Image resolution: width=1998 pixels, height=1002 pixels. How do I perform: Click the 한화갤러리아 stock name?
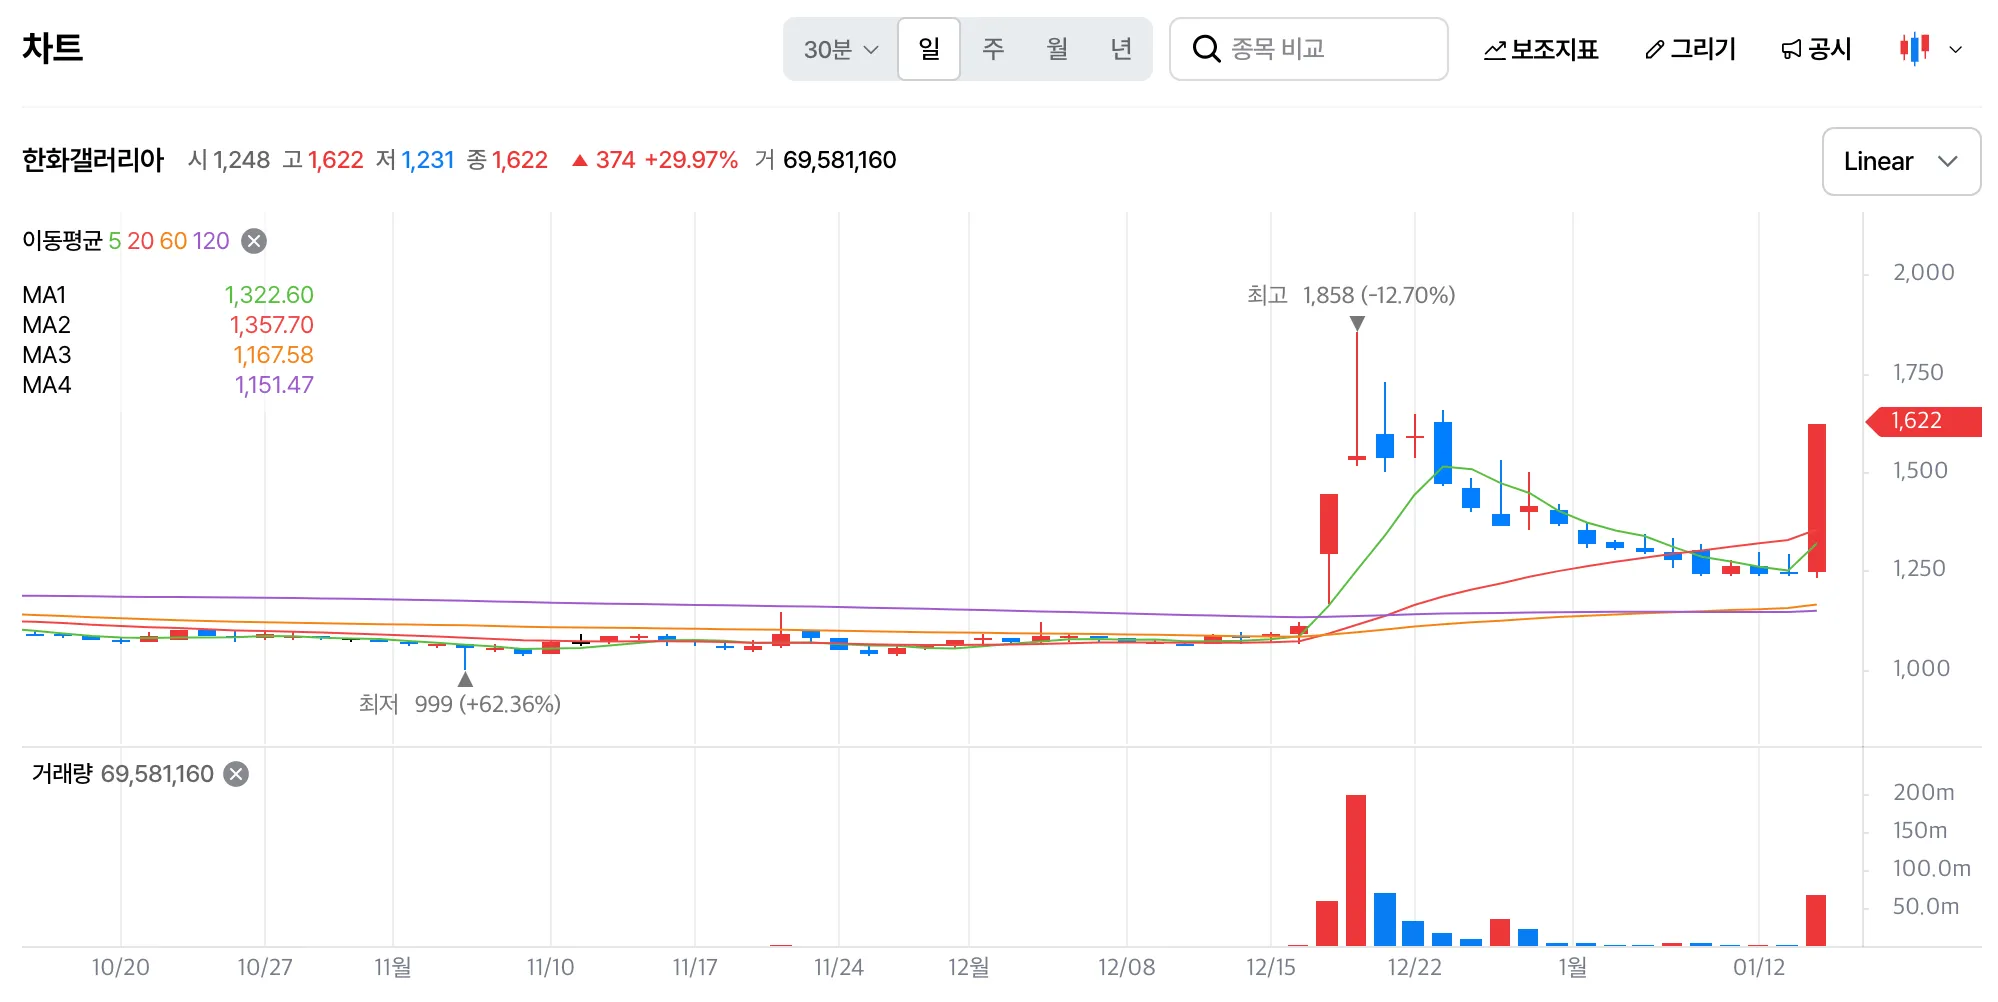click(x=93, y=159)
